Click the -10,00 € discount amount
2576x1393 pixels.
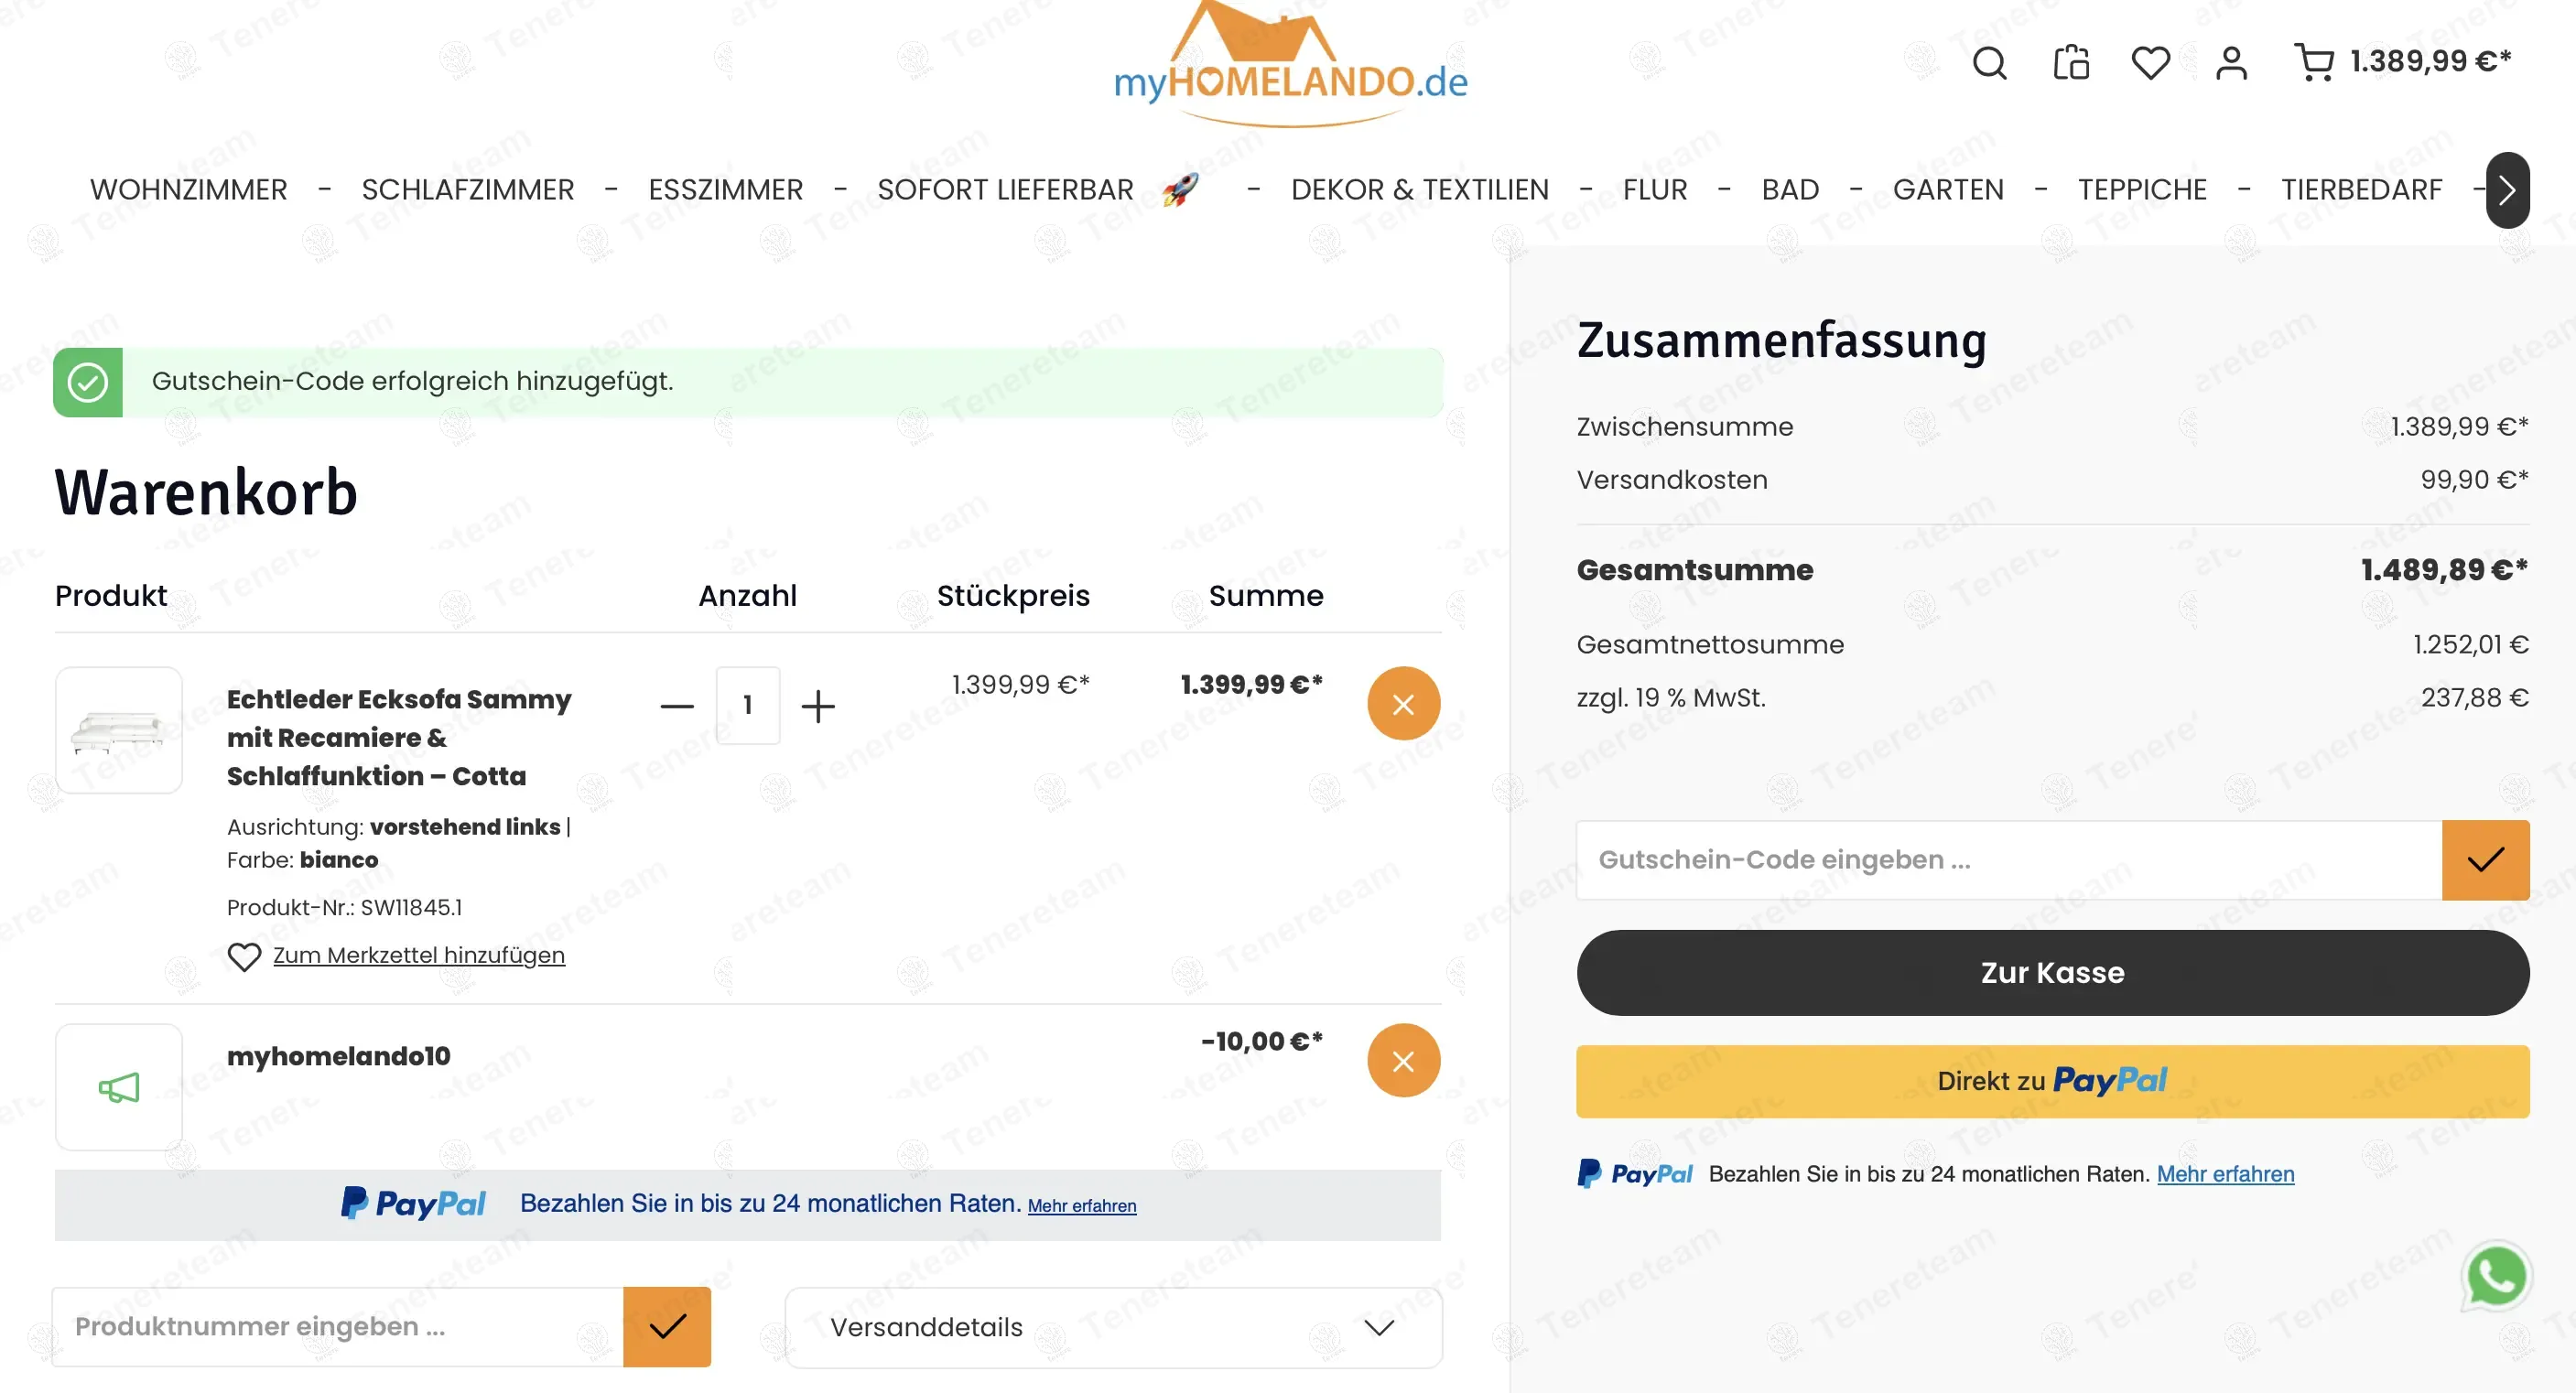tap(1262, 1041)
